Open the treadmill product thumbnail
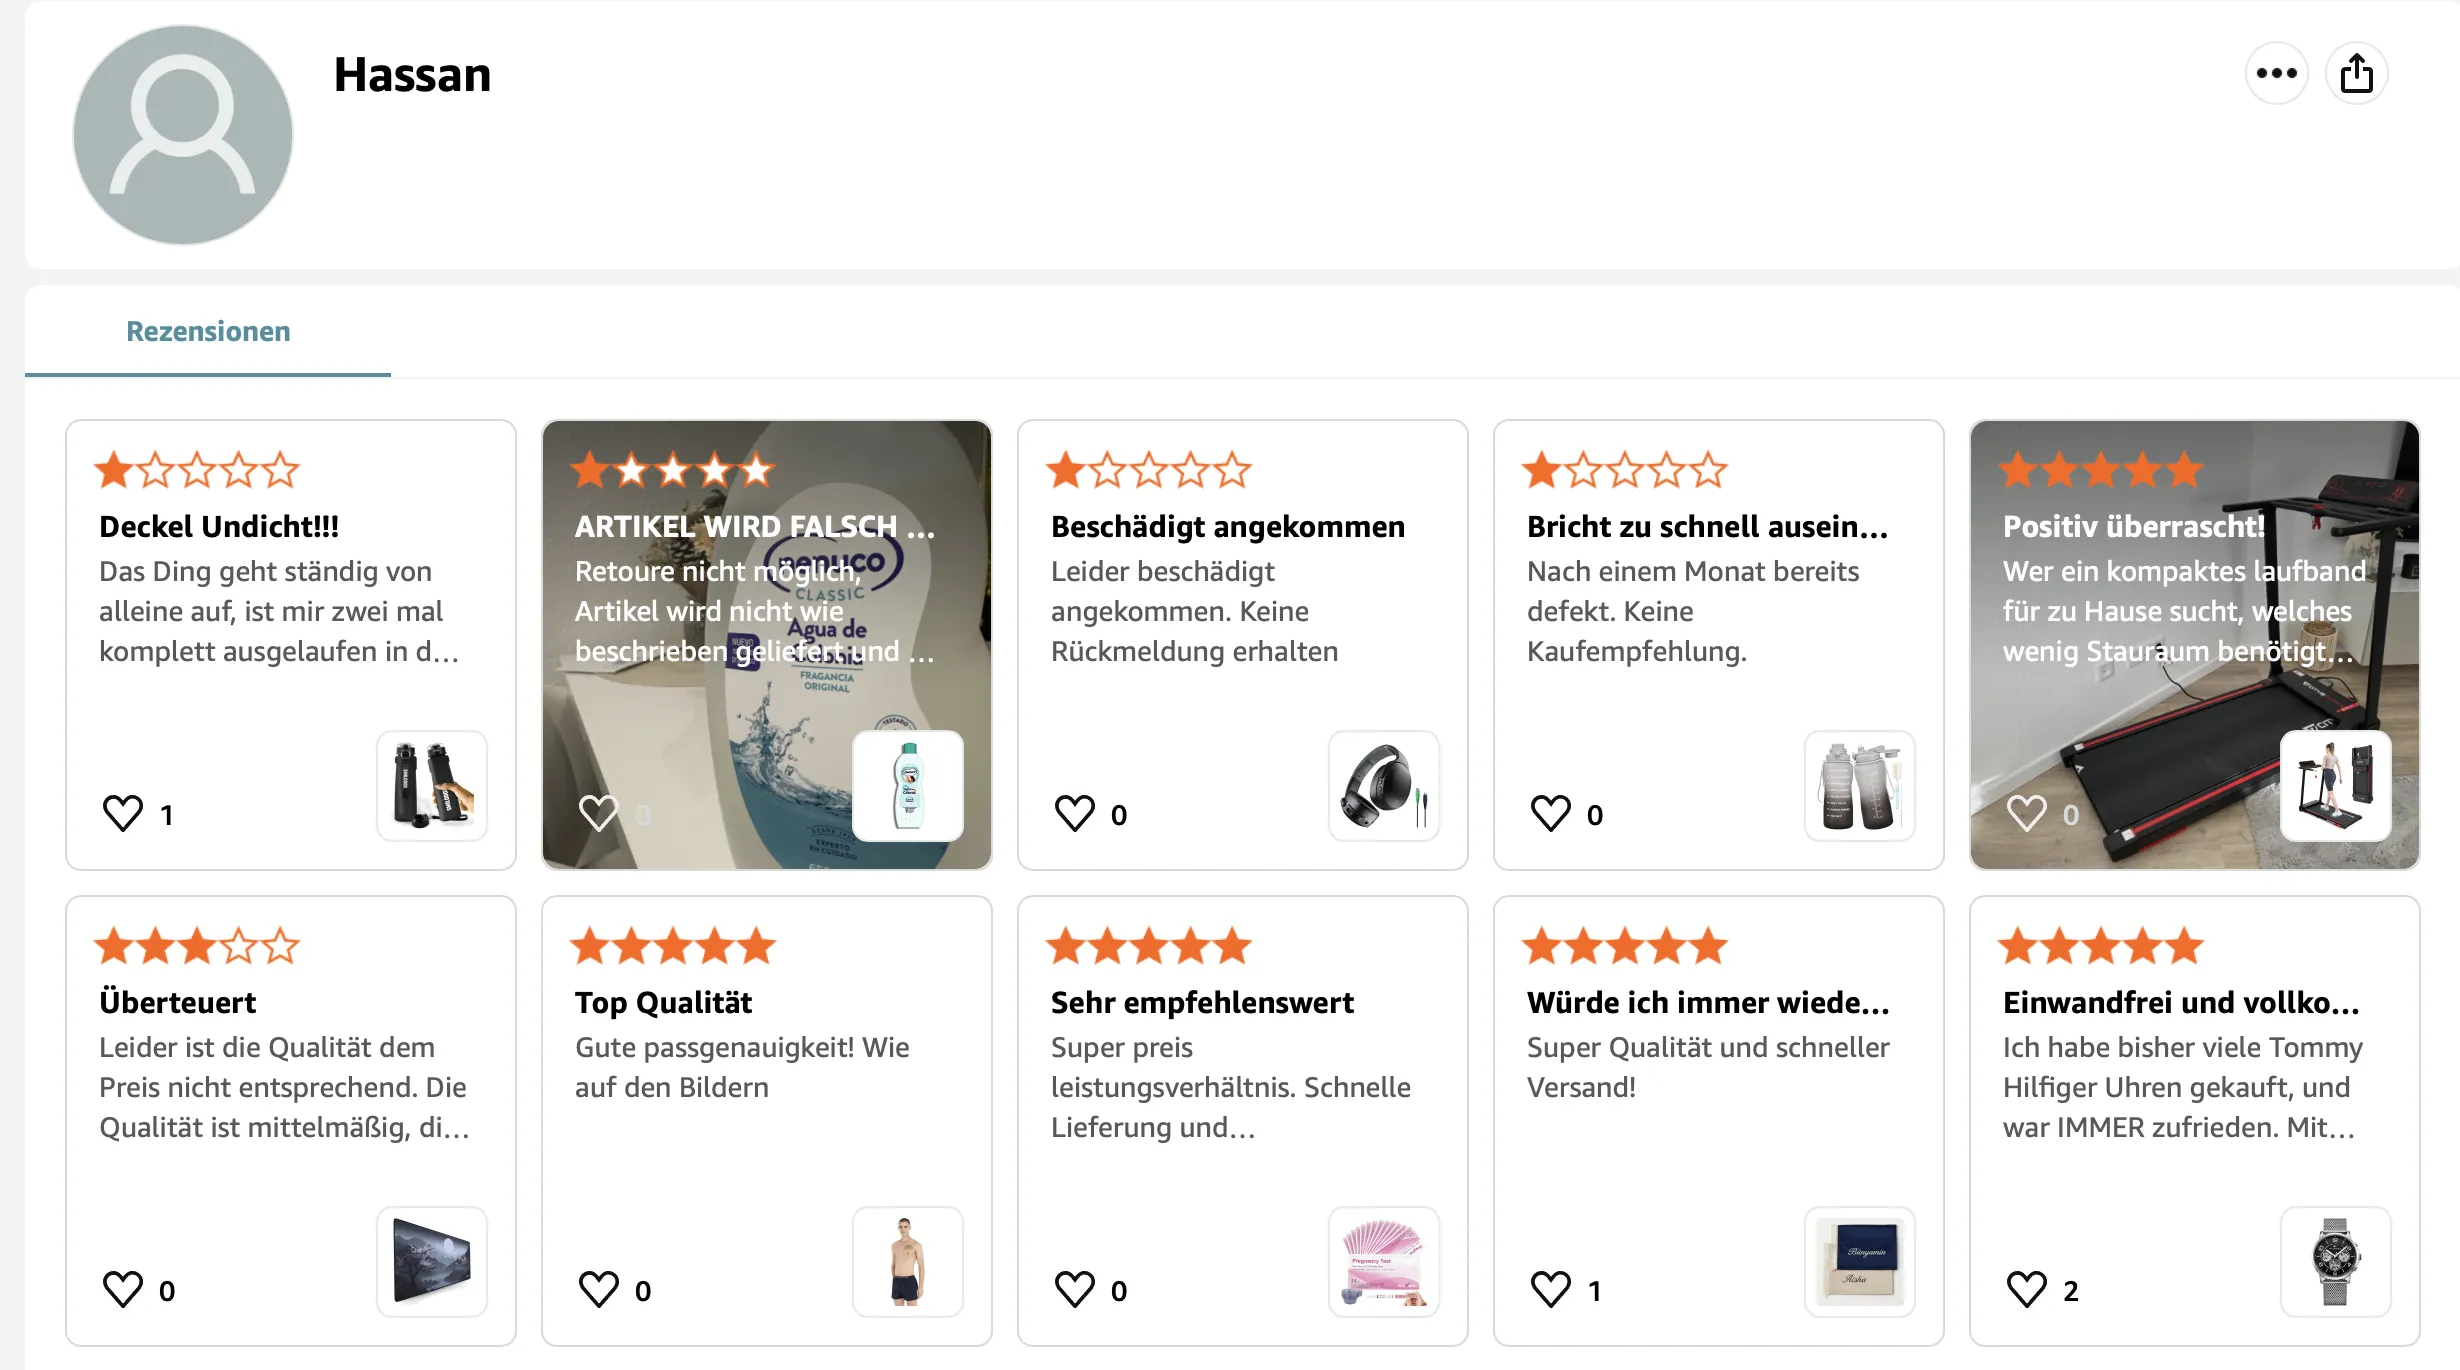This screenshot has width=2460, height=1370. click(2336, 786)
